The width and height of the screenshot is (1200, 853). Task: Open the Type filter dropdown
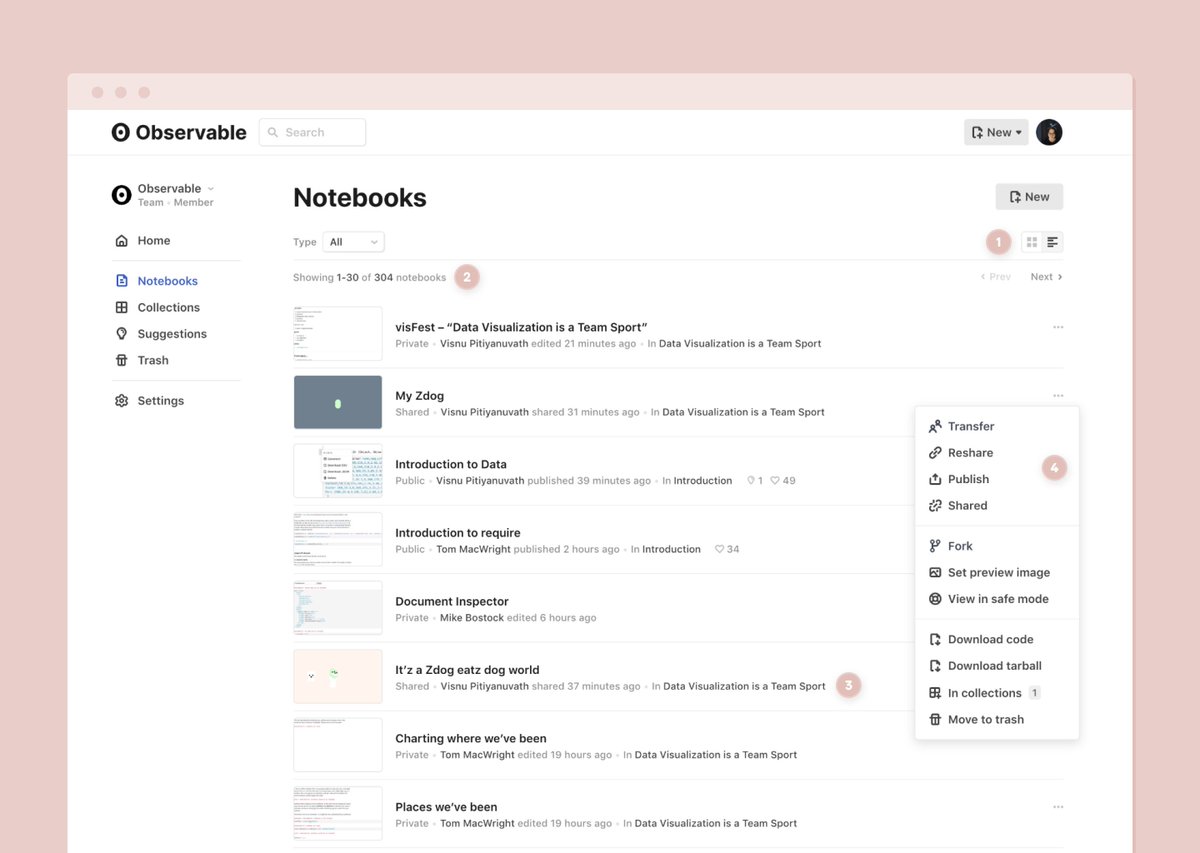pos(354,242)
